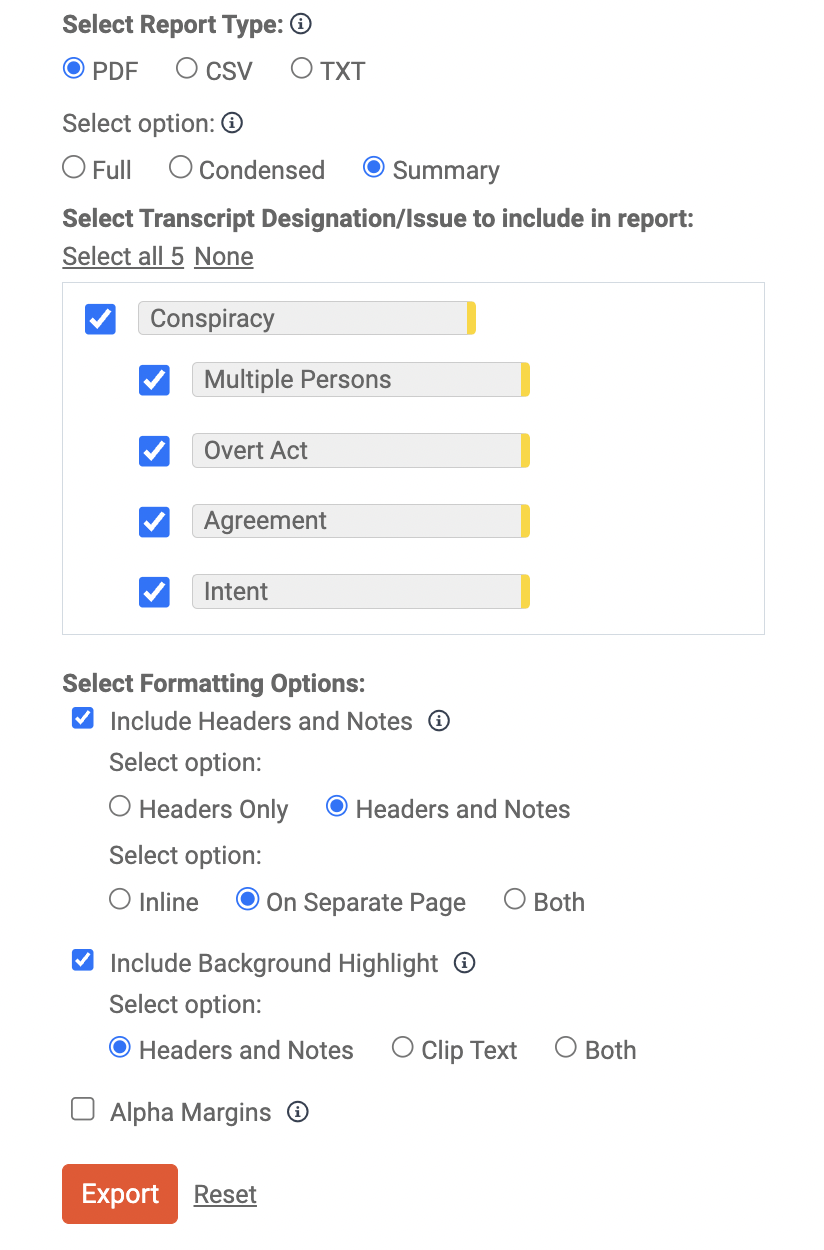Click the Select all 5 link
Viewport: 824px width, 1250px height.
123,257
